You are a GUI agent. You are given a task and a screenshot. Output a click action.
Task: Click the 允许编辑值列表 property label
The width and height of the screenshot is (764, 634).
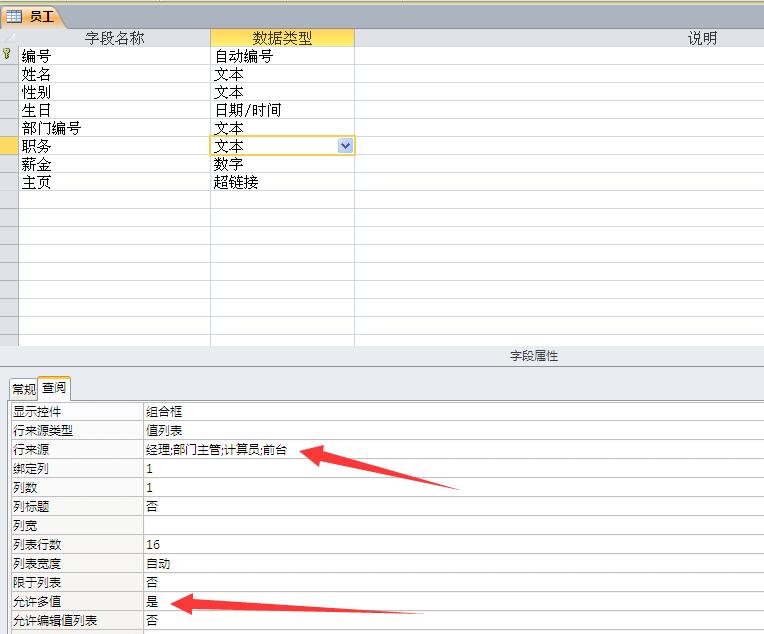77,621
